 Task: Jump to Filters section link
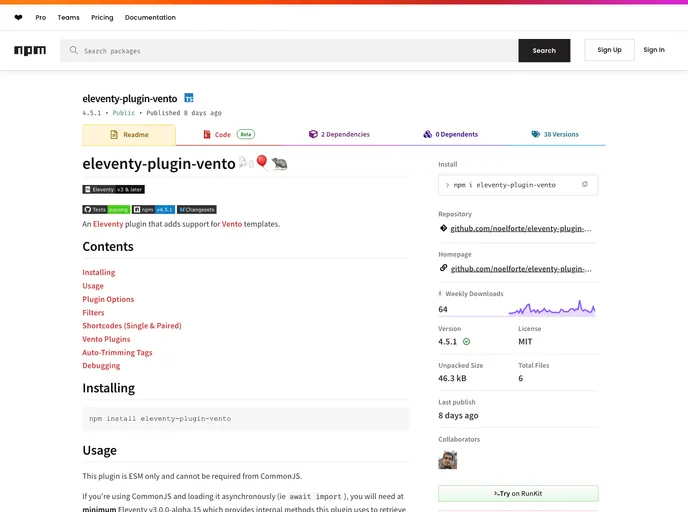tap(93, 313)
